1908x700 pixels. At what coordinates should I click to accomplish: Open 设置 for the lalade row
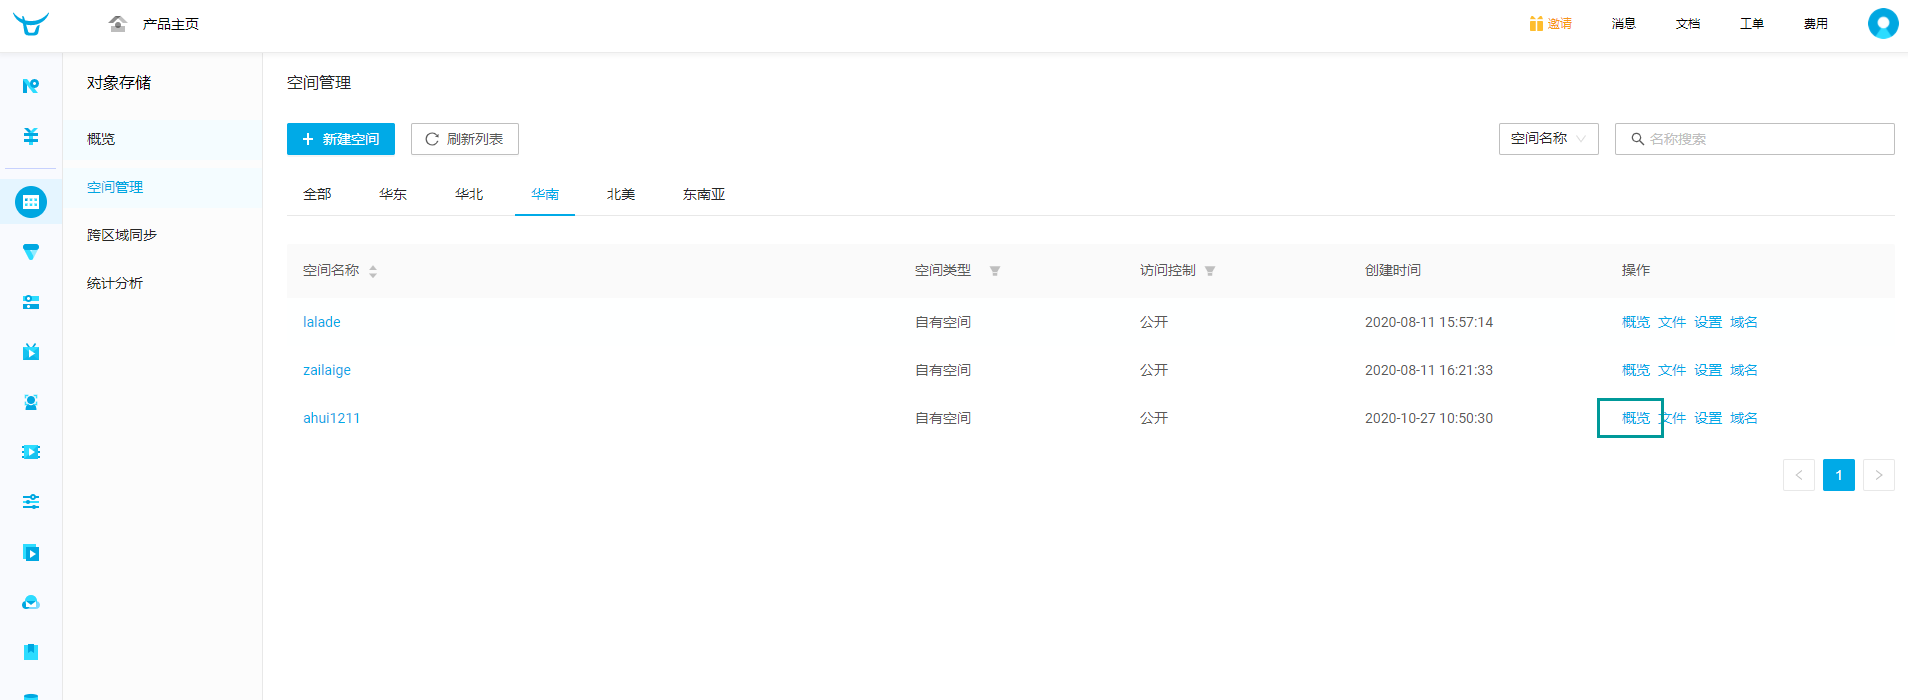(x=1708, y=322)
